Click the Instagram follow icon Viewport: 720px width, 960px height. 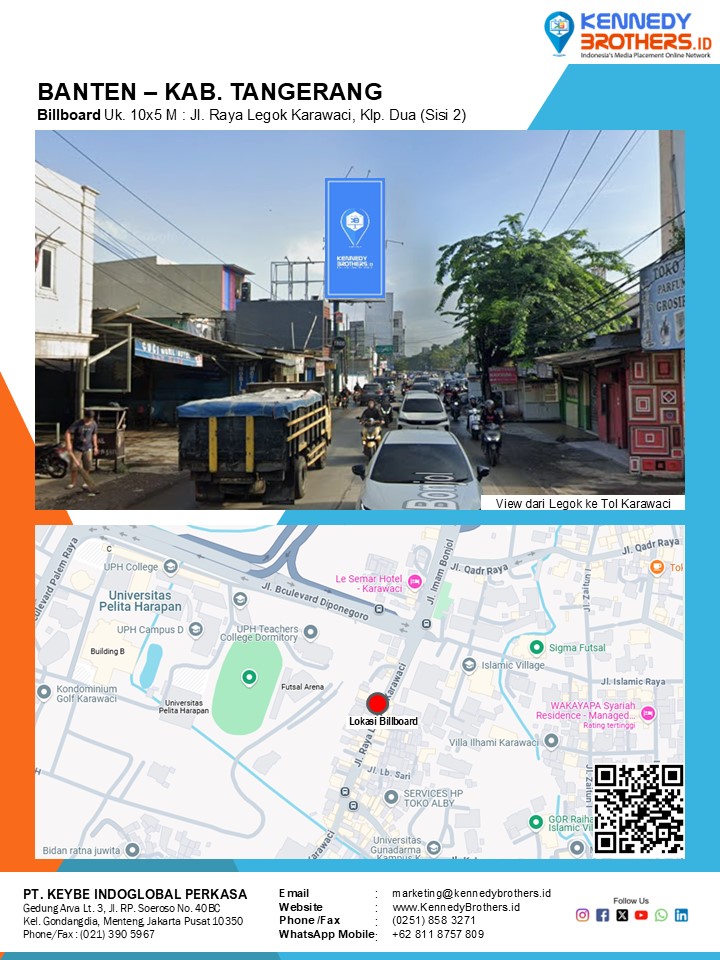click(x=582, y=915)
